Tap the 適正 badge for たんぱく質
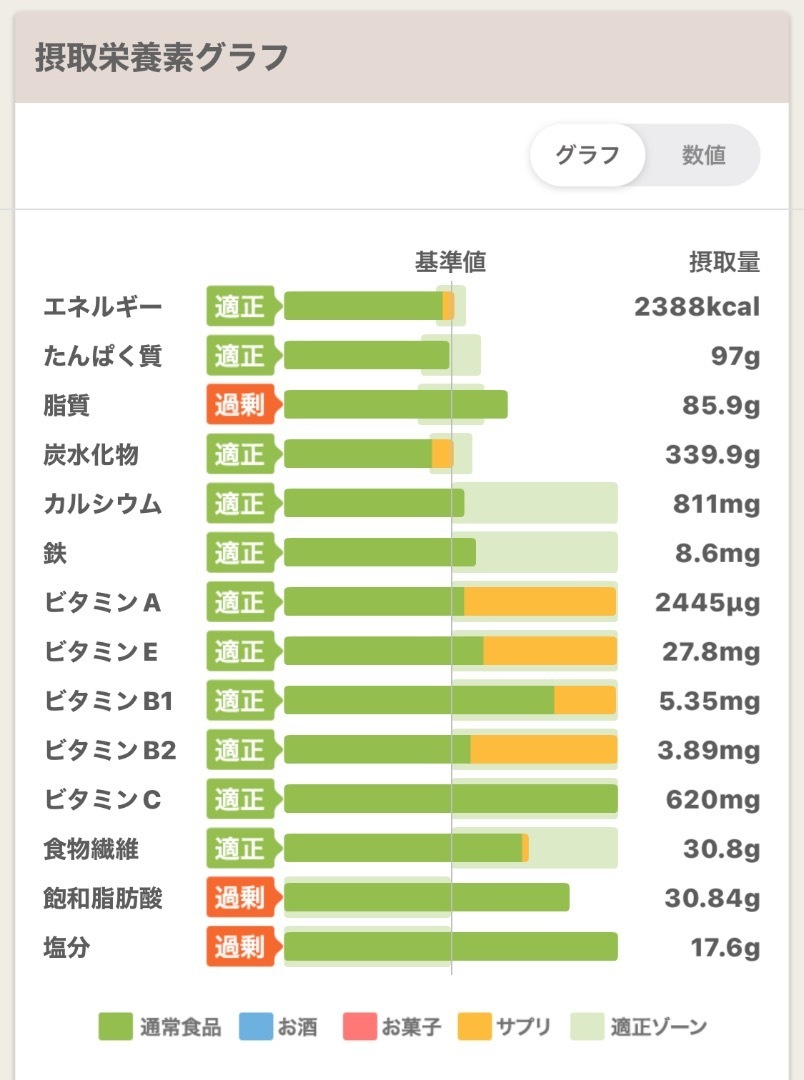The height and width of the screenshot is (1080, 804). (x=240, y=356)
